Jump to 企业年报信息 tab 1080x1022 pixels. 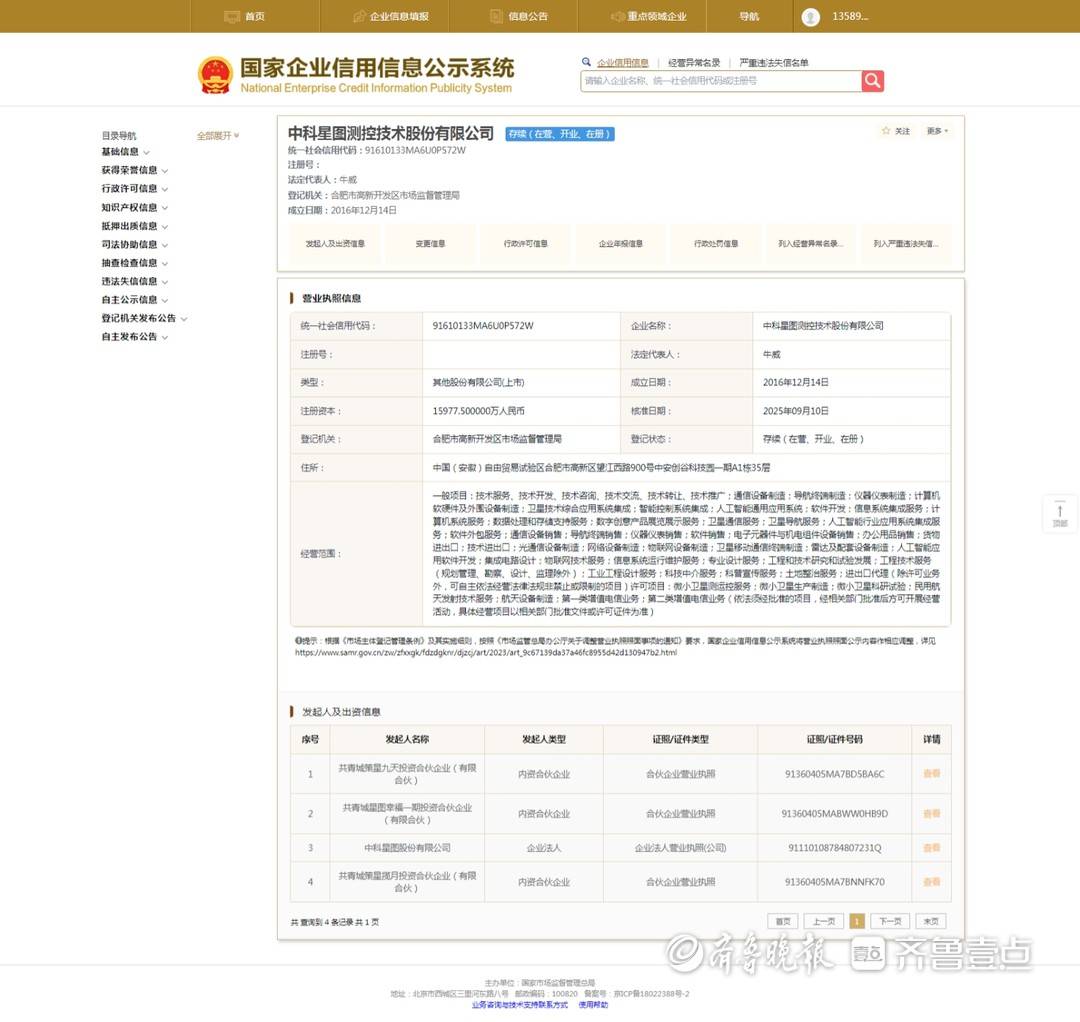point(621,244)
